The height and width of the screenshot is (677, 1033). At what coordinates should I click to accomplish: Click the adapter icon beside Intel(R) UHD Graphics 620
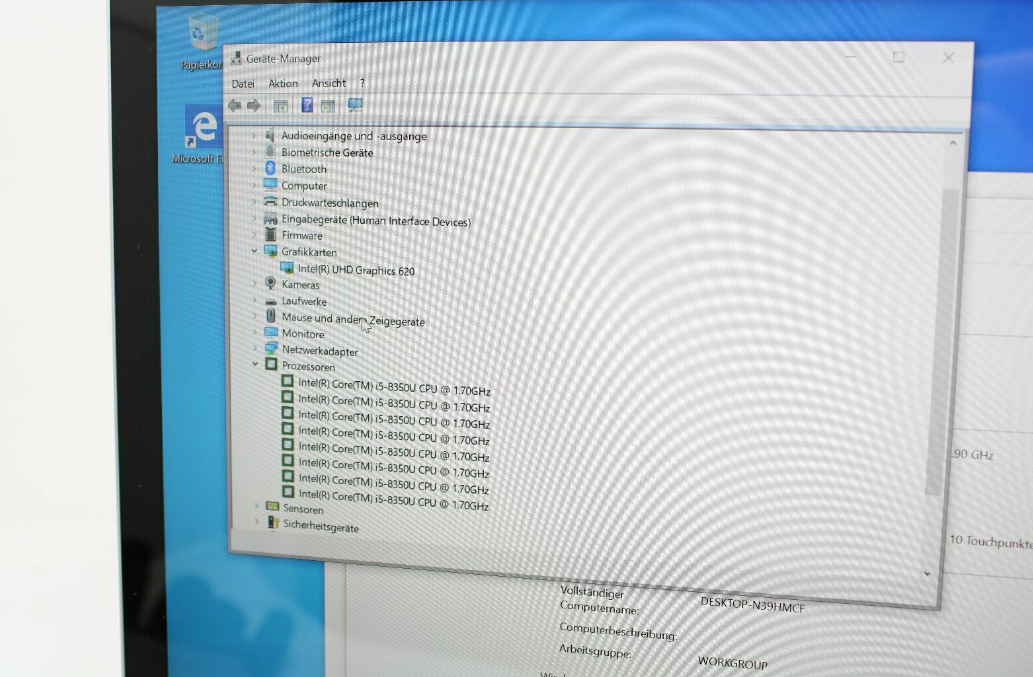(x=287, y=268)
